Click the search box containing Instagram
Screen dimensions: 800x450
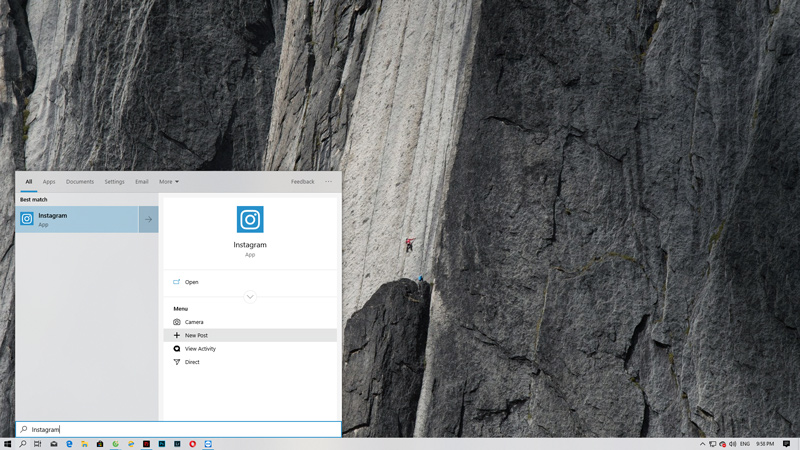[x=180, y=429]
